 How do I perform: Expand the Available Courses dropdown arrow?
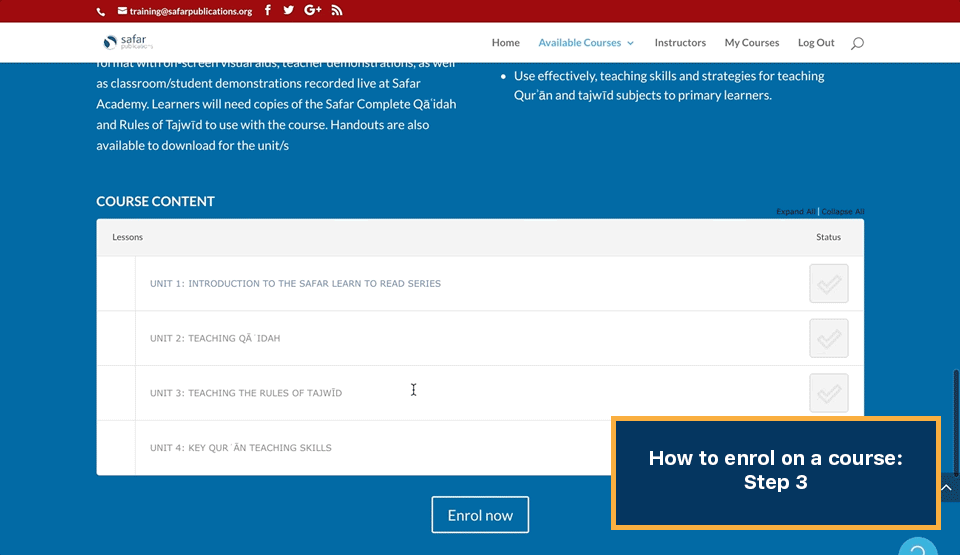[630, 43]
